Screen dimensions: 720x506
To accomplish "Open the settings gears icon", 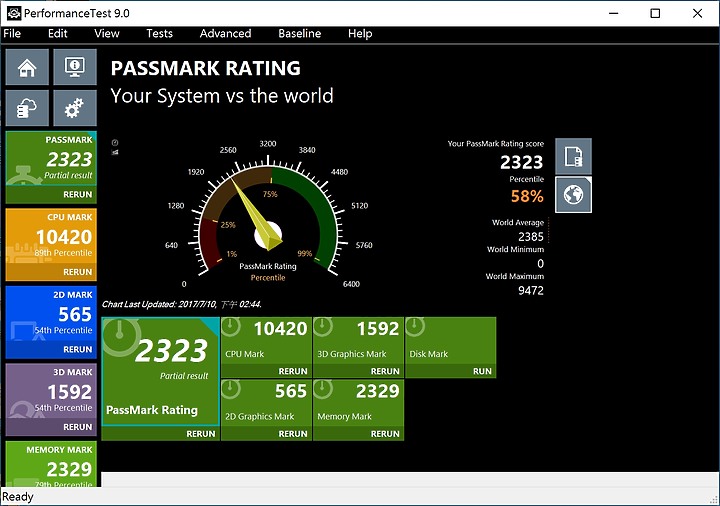I will point(75,108).
